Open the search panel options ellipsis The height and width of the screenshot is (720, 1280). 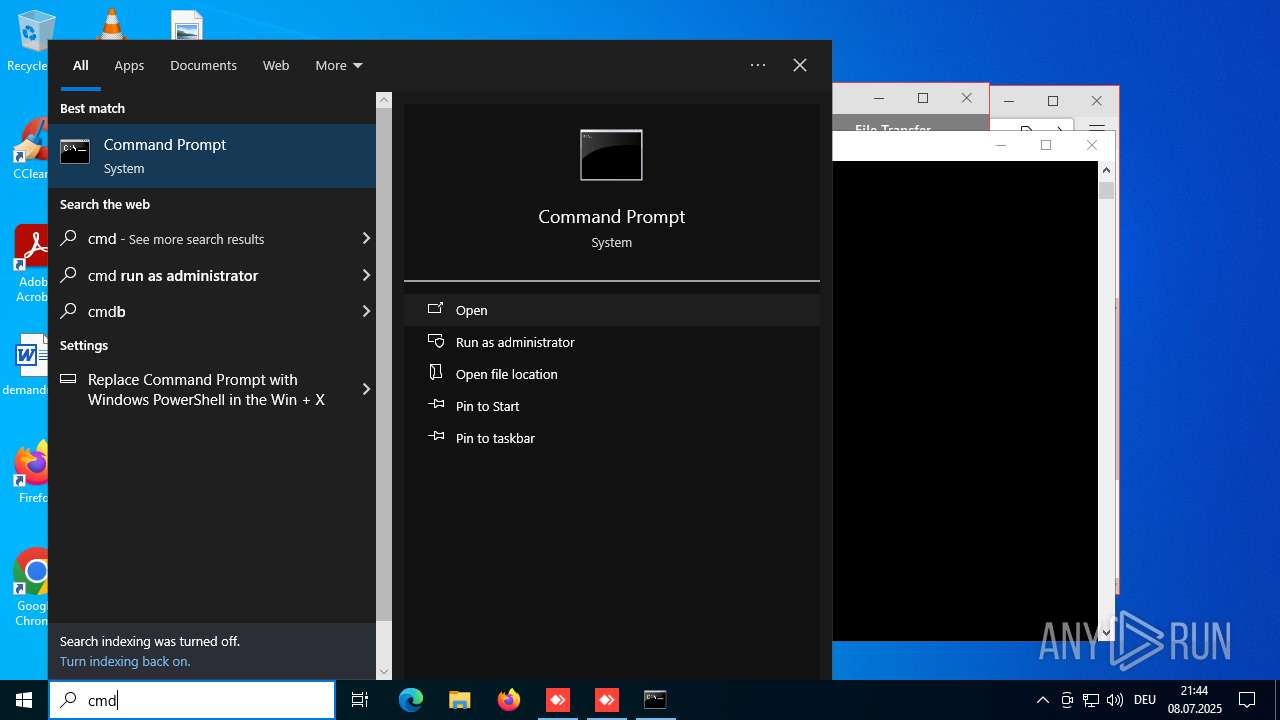(758, 65)
